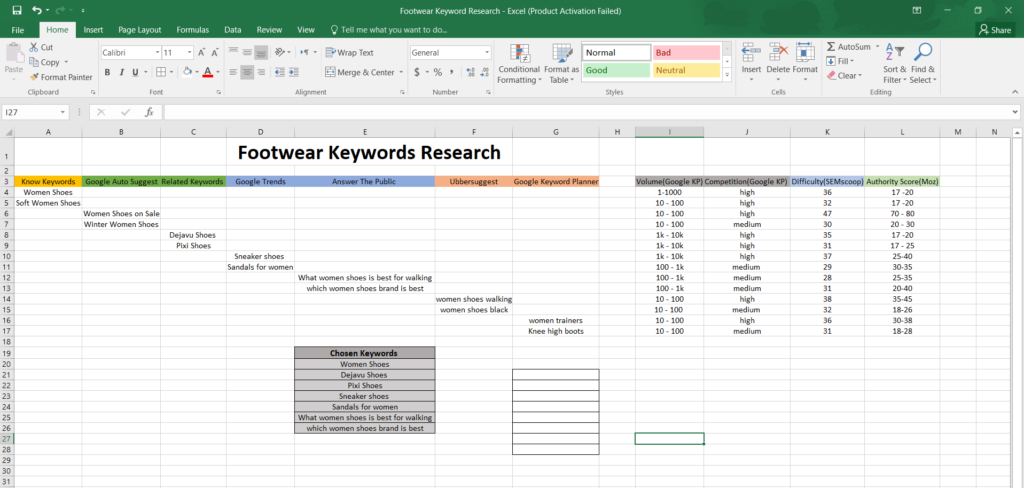
Task: Toggle Italic formatting
Action: 121,73
